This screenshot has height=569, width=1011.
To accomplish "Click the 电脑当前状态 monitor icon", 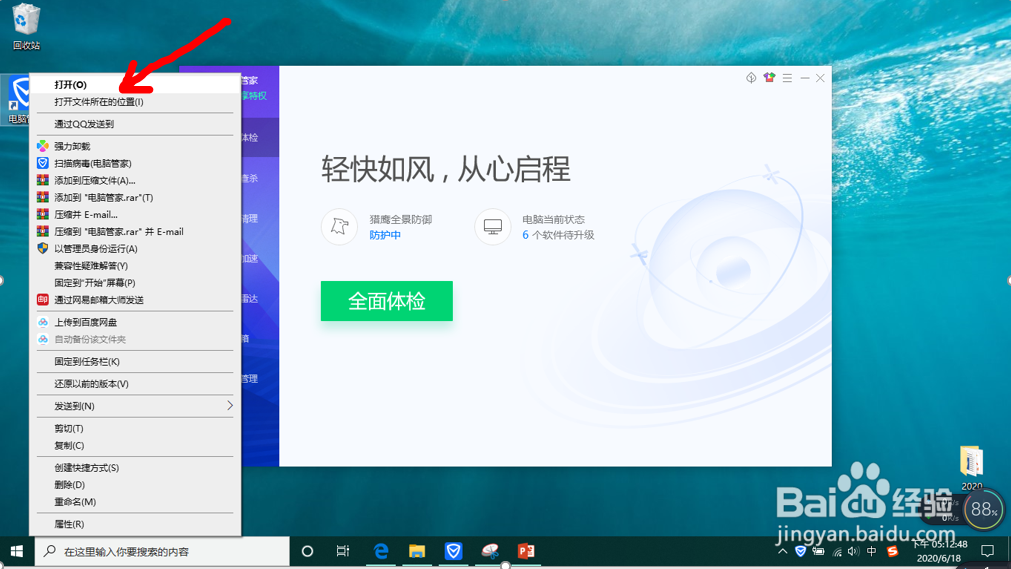I will pos(493,226).
